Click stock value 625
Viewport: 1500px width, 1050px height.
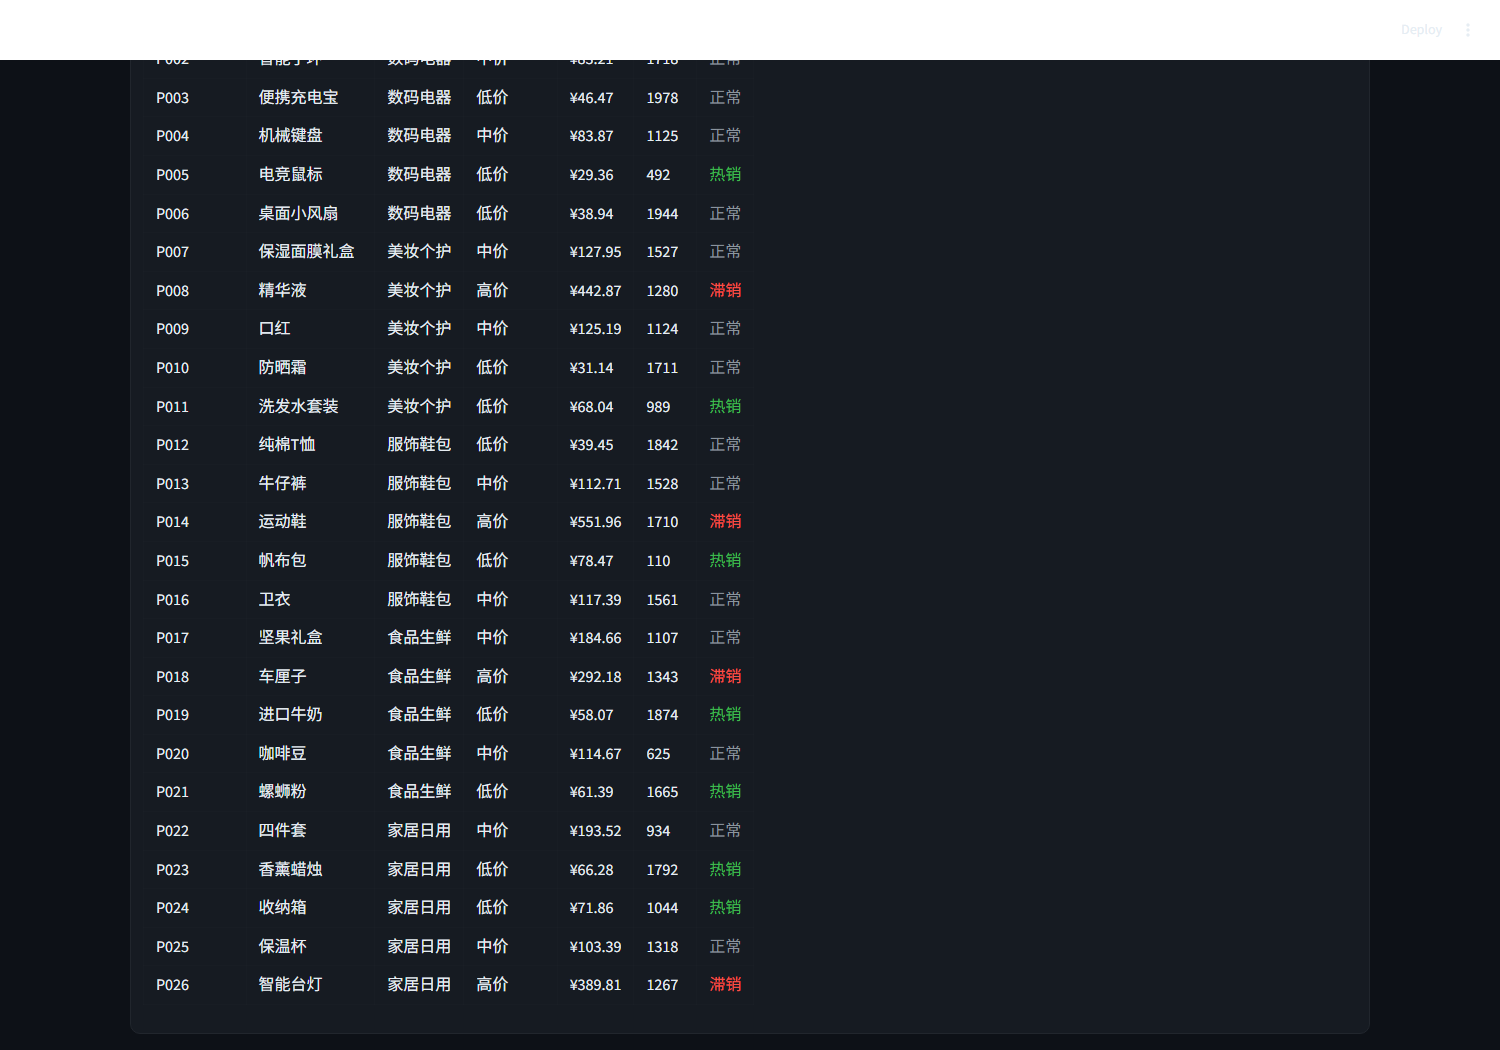[x=658, y=754]
